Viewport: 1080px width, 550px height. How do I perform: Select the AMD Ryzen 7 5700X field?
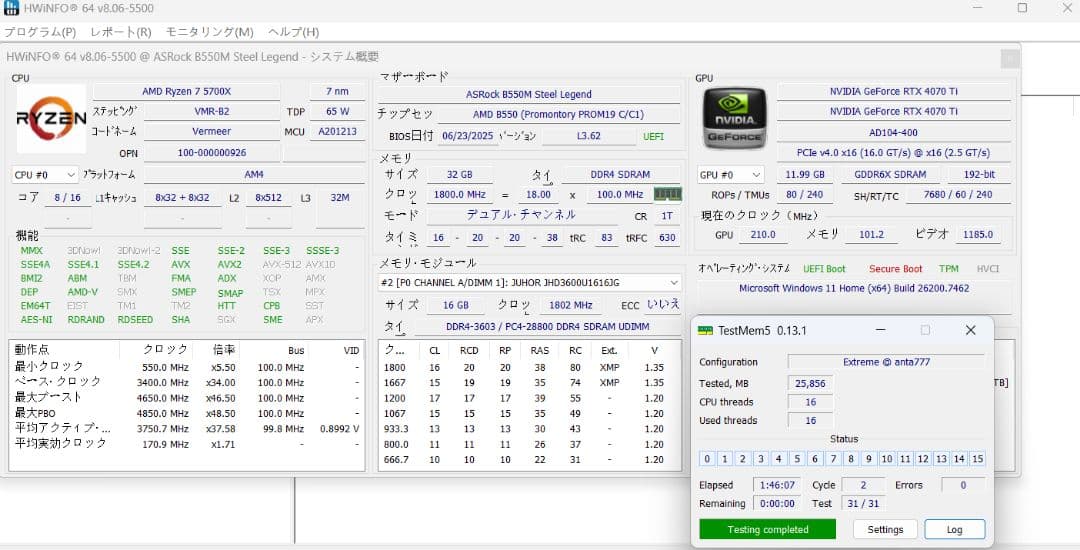click(x=187, y=92)
